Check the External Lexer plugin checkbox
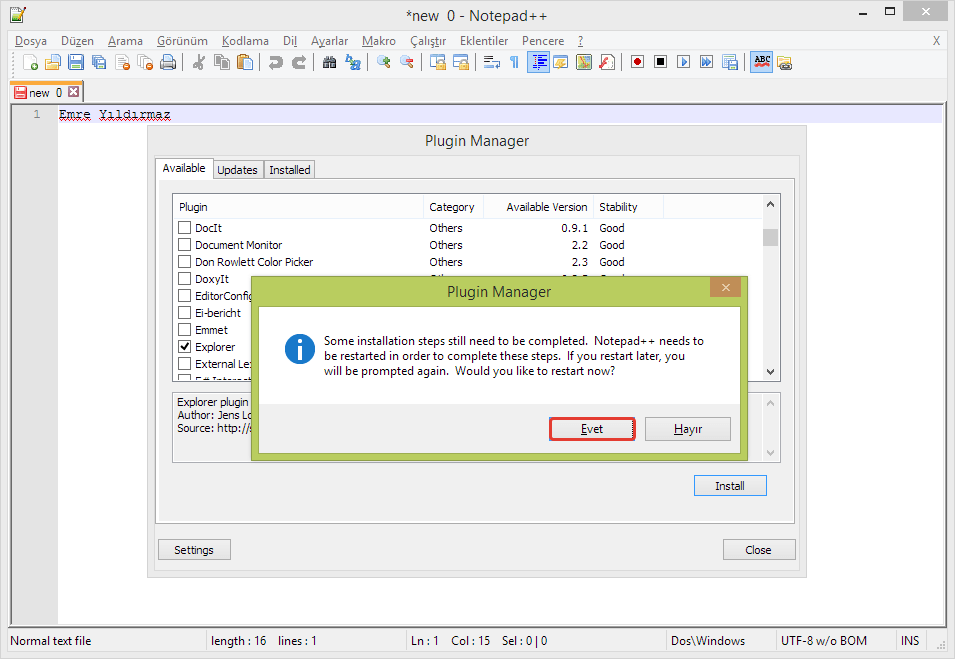Image resolution: width=955 pixels, height=659 pixels. pyautogui.click(x=185, y=364)
